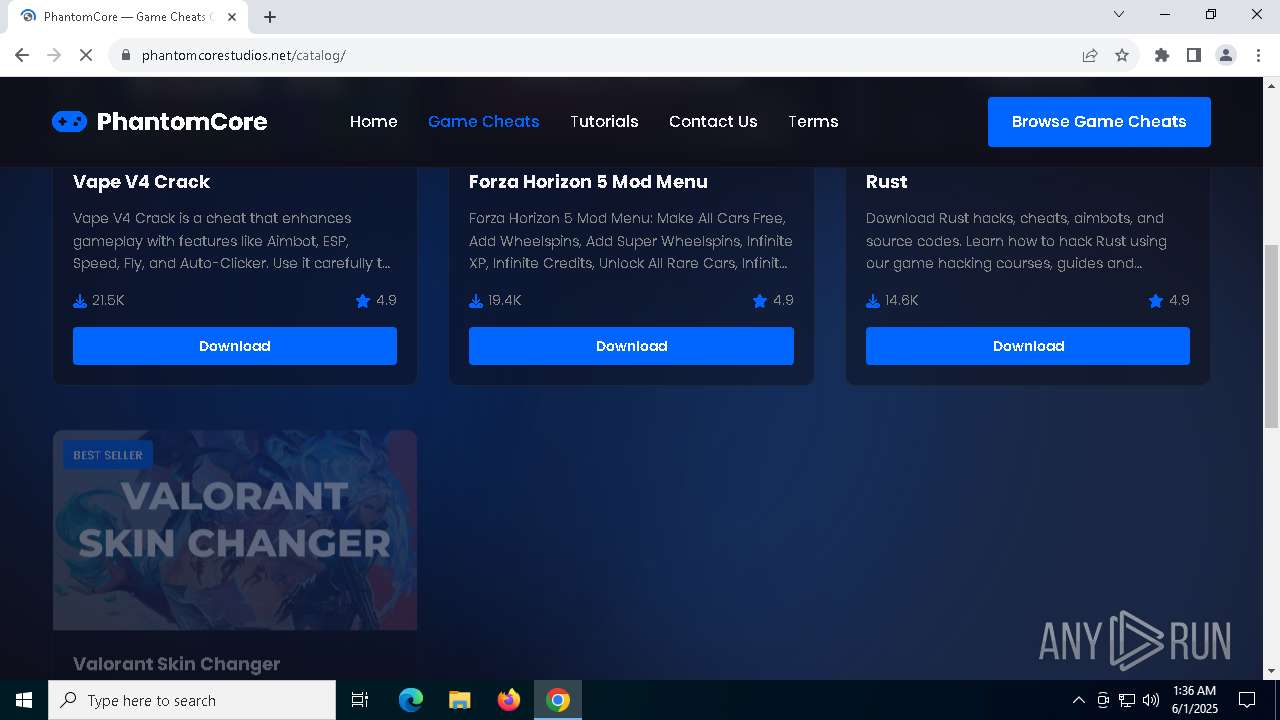Screen dimensions: 1280x720
Task: Download Vape V4 Crack
Action: click(235, 346)
